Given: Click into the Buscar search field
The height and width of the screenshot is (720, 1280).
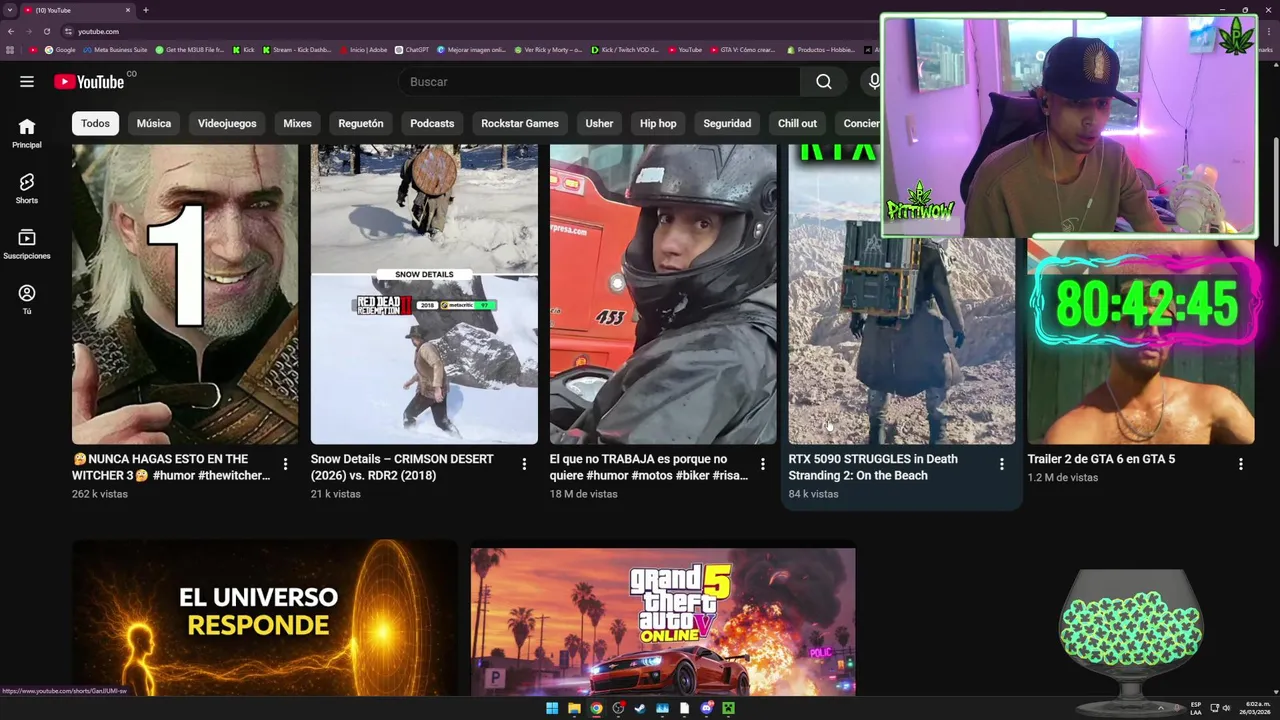Looking at the screenshot, I should tap(600, 82).
